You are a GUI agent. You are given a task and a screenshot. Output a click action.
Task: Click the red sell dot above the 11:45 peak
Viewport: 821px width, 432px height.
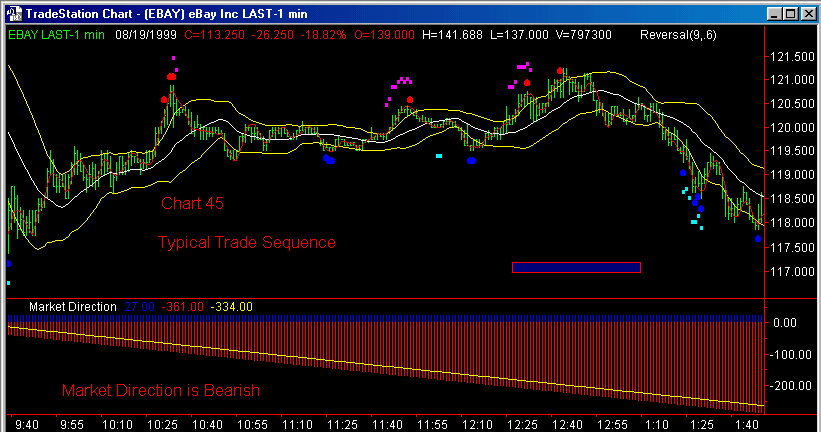tap(410, 99)
